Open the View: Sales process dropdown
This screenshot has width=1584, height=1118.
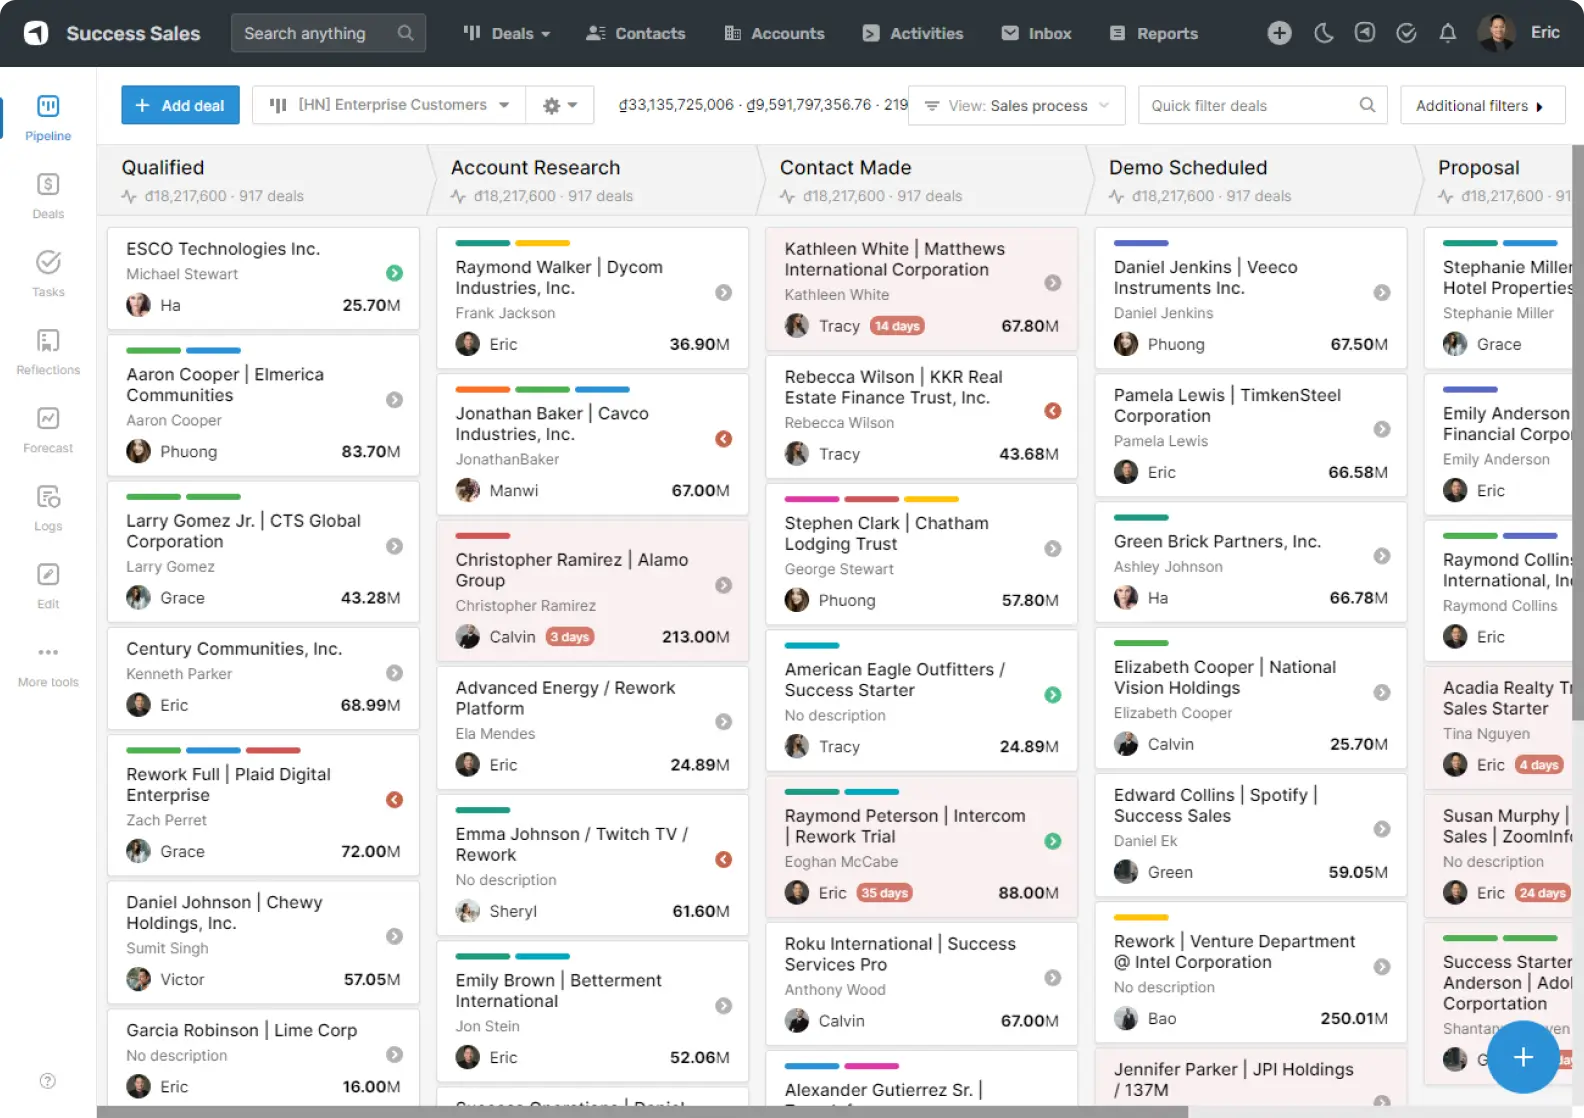pyautogui.click(x=1016, y=105)
